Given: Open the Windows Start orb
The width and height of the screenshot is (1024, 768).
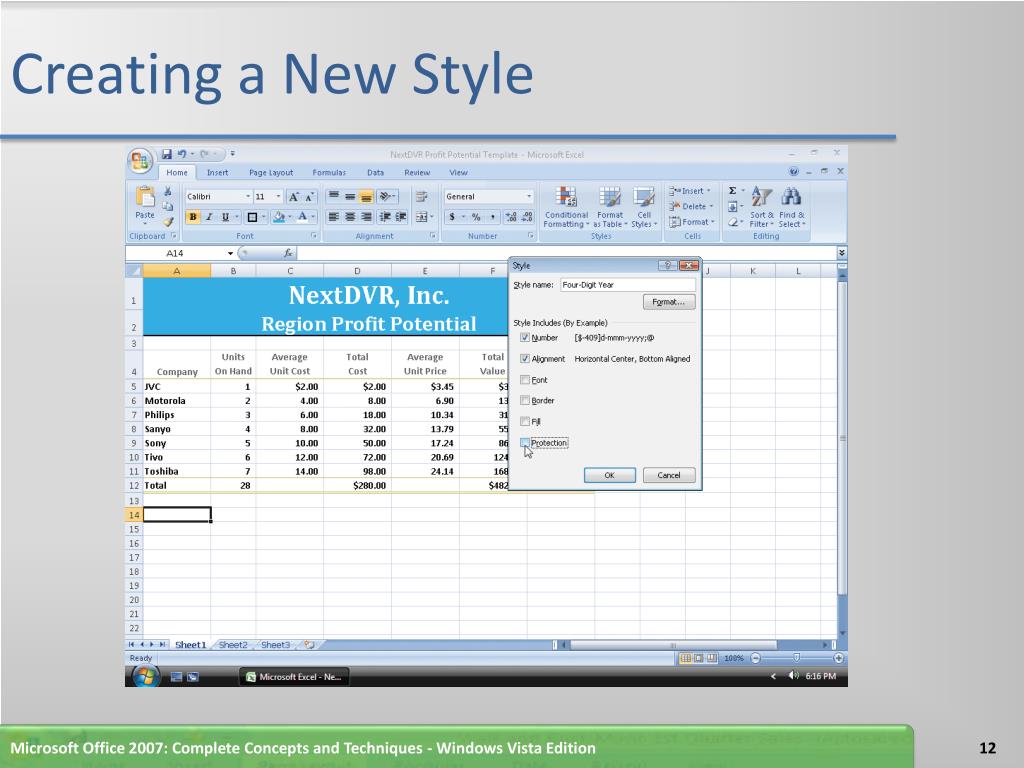Looking at the screenshot, I should pyautogui.click(x=145, y=676).
